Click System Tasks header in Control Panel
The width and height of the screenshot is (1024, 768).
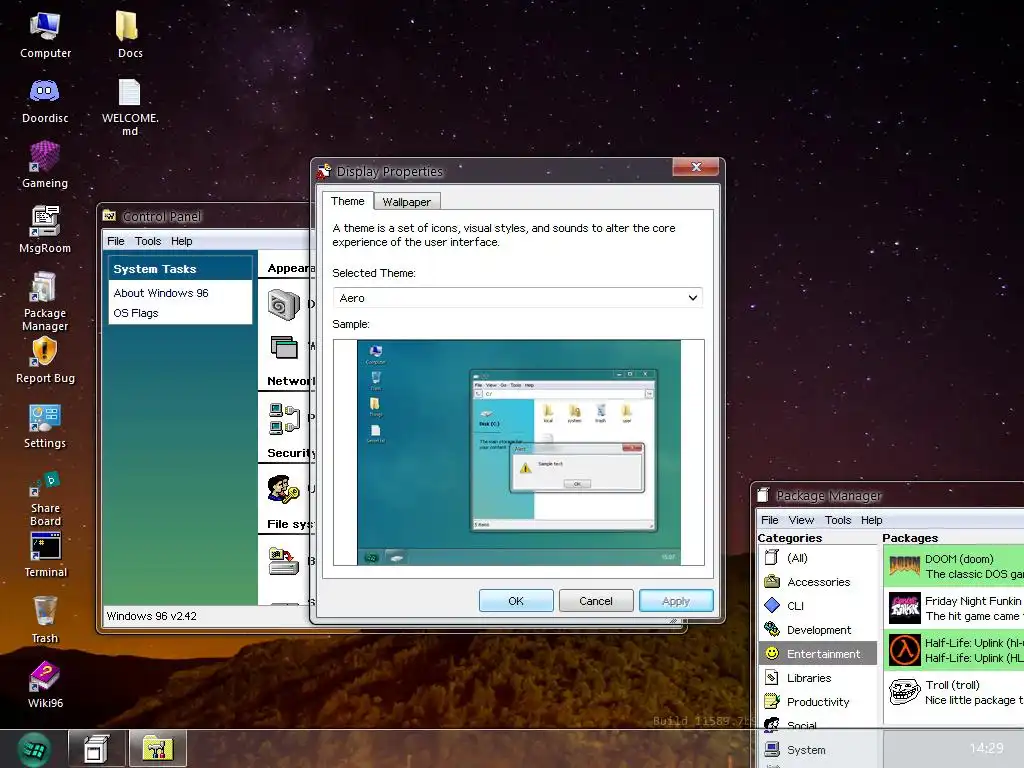(x=180, y=268)
